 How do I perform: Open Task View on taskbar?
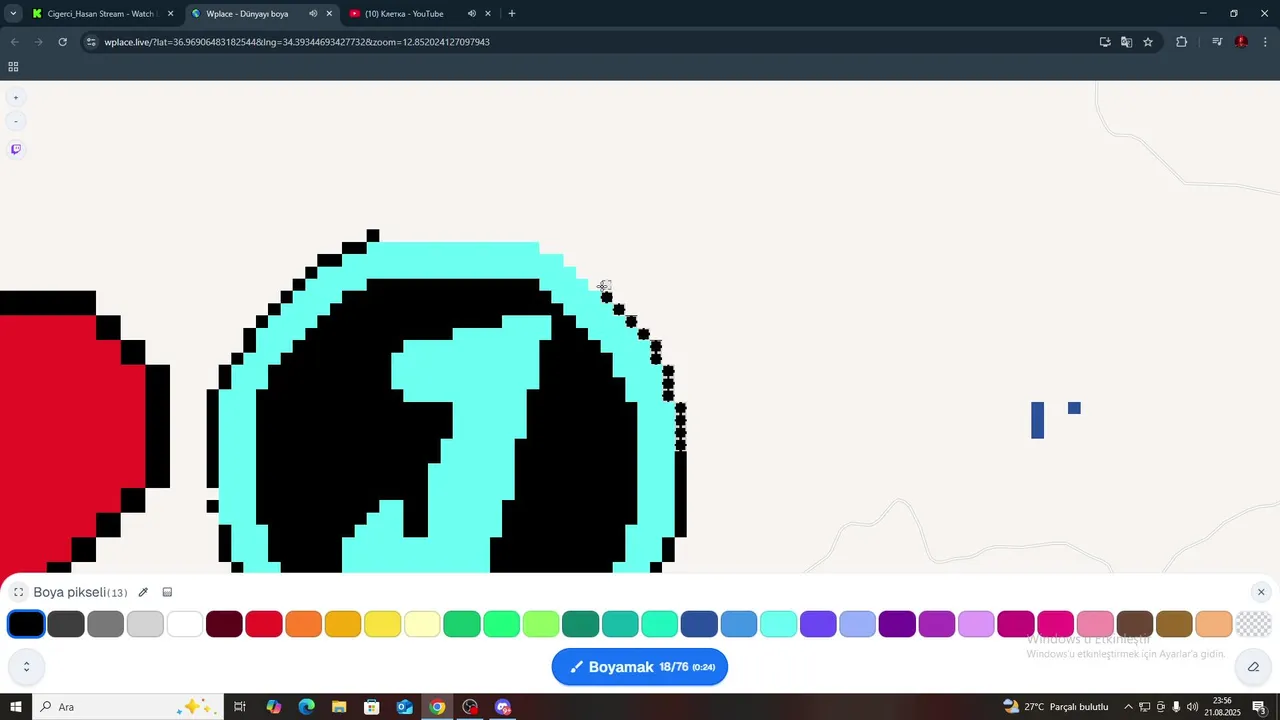[240, 707]
